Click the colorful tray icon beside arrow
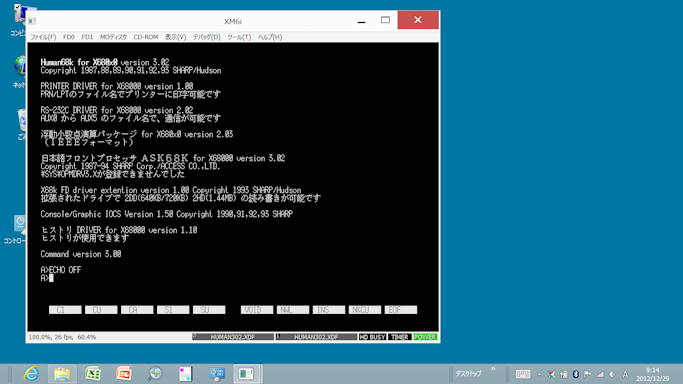 tap(551, 374)
